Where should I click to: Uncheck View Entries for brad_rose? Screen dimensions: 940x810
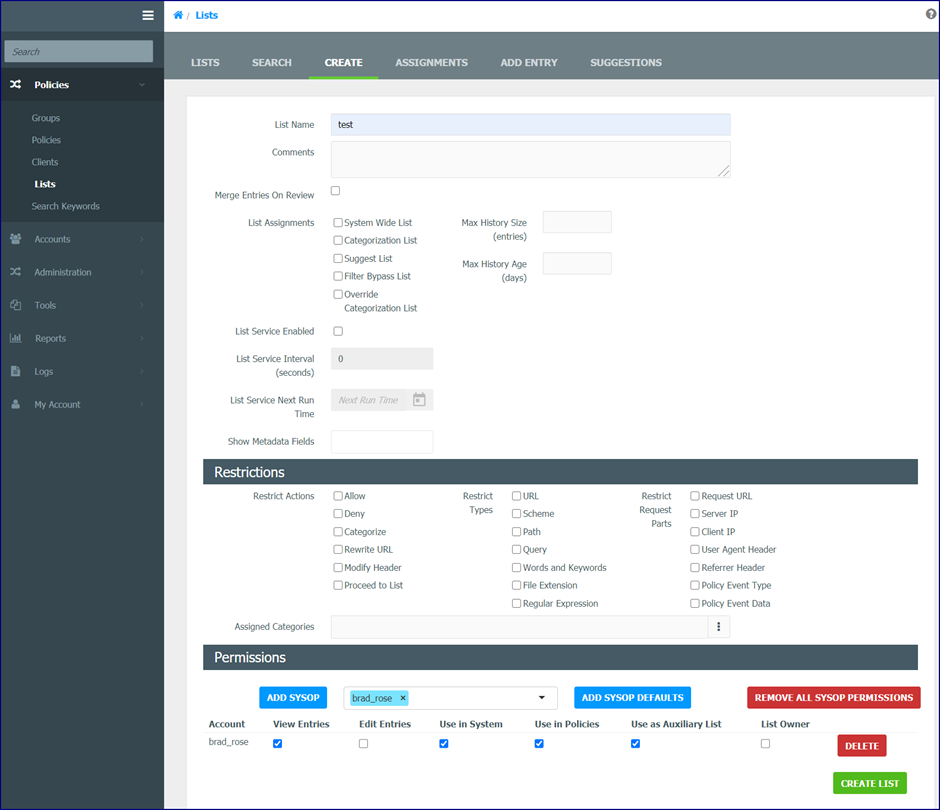278,743
